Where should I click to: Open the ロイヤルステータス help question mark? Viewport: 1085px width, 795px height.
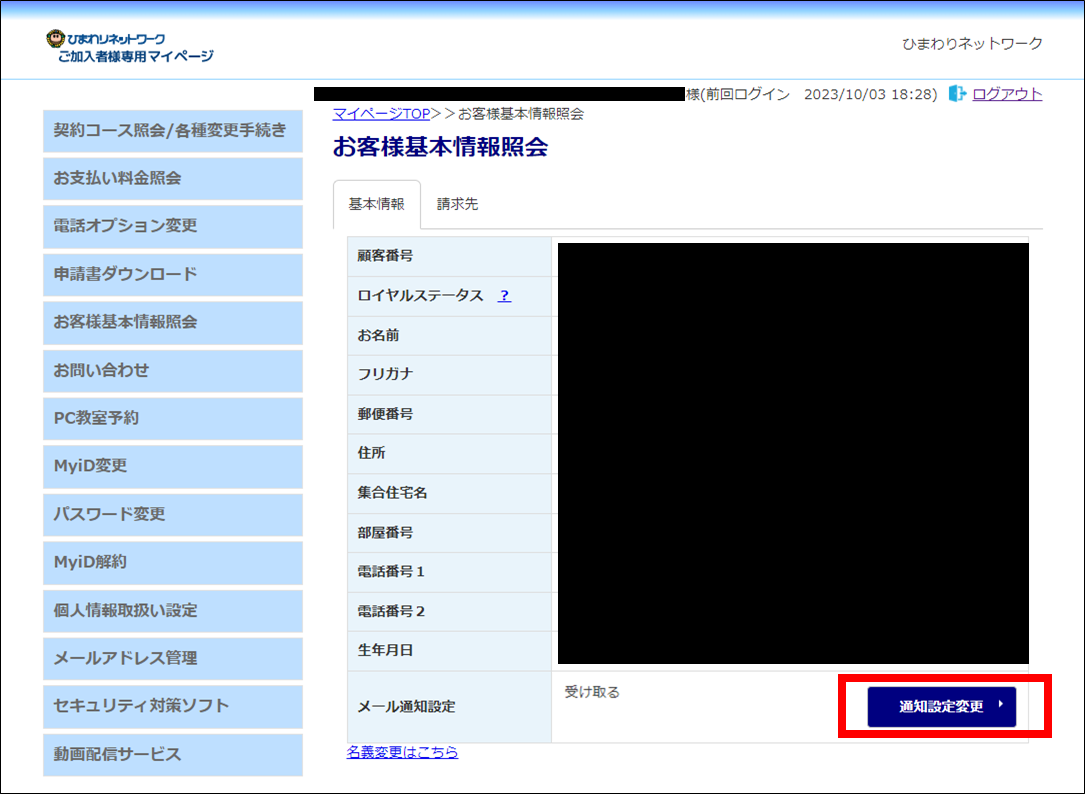tap(504, 295)
